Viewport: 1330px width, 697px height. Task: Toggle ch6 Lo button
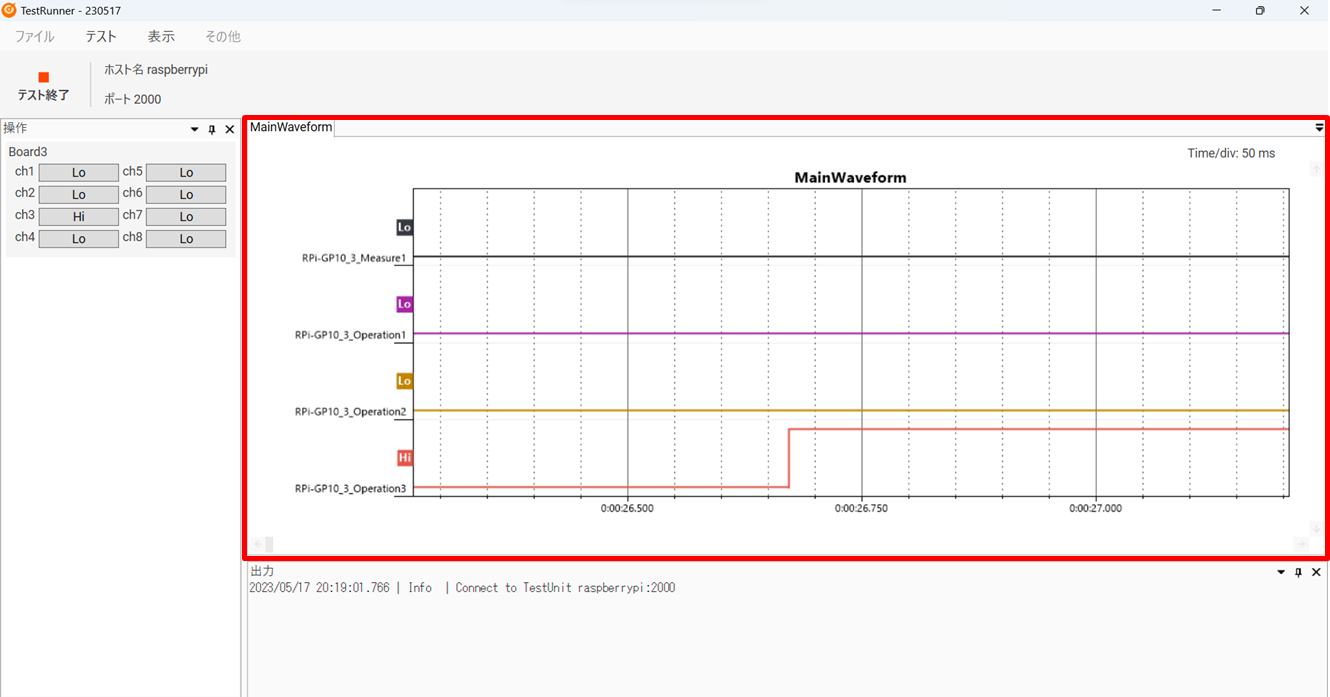pos(186,195)
